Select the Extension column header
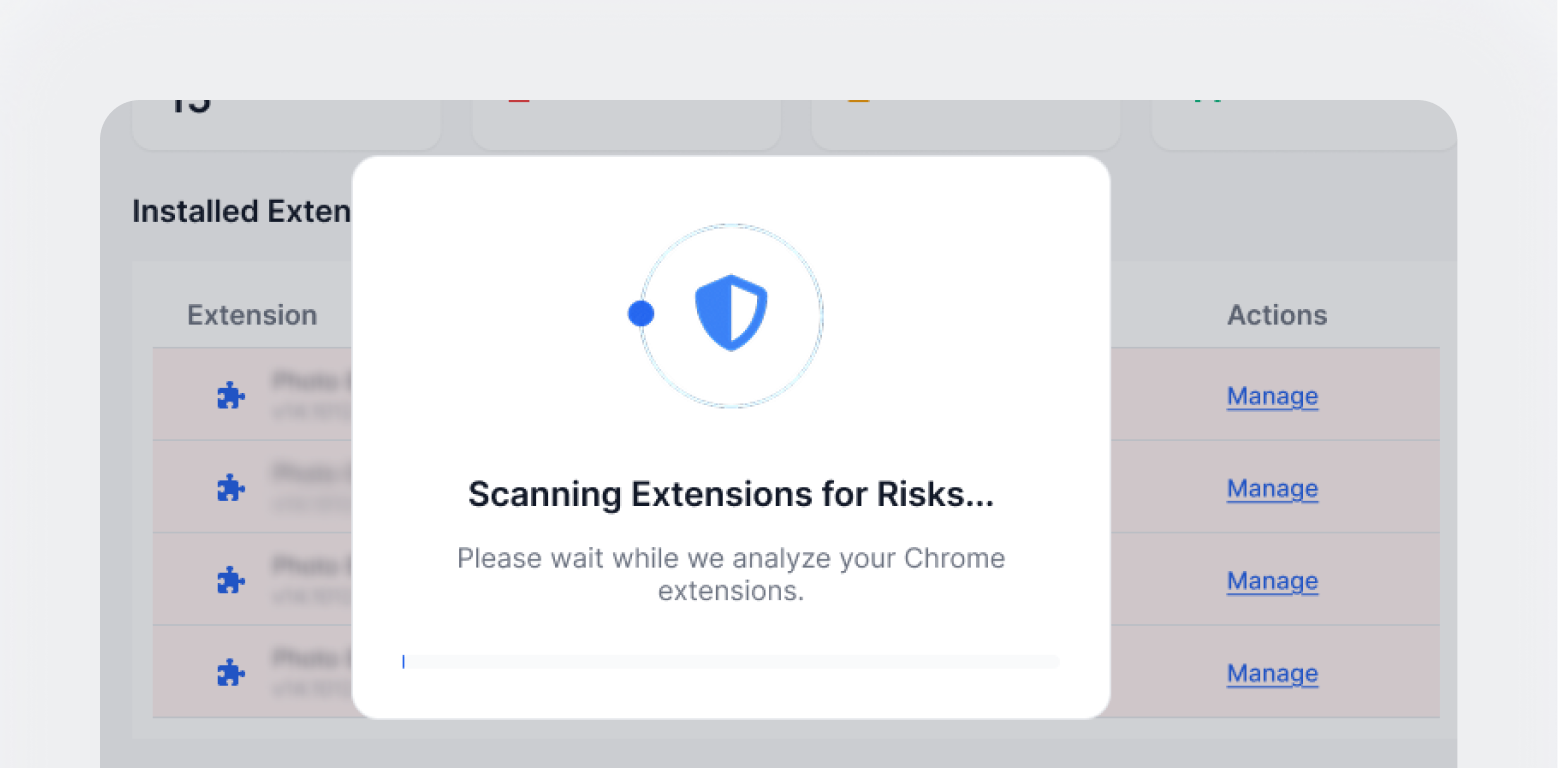The height and width of the screenshot is (768, 1558). 252,314
